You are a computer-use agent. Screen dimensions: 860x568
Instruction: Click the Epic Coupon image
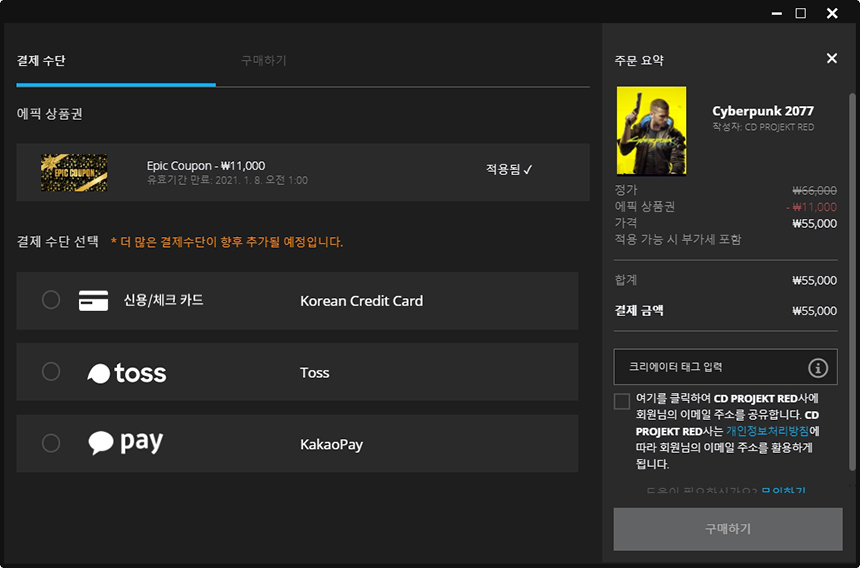click(x=74, y=173)
